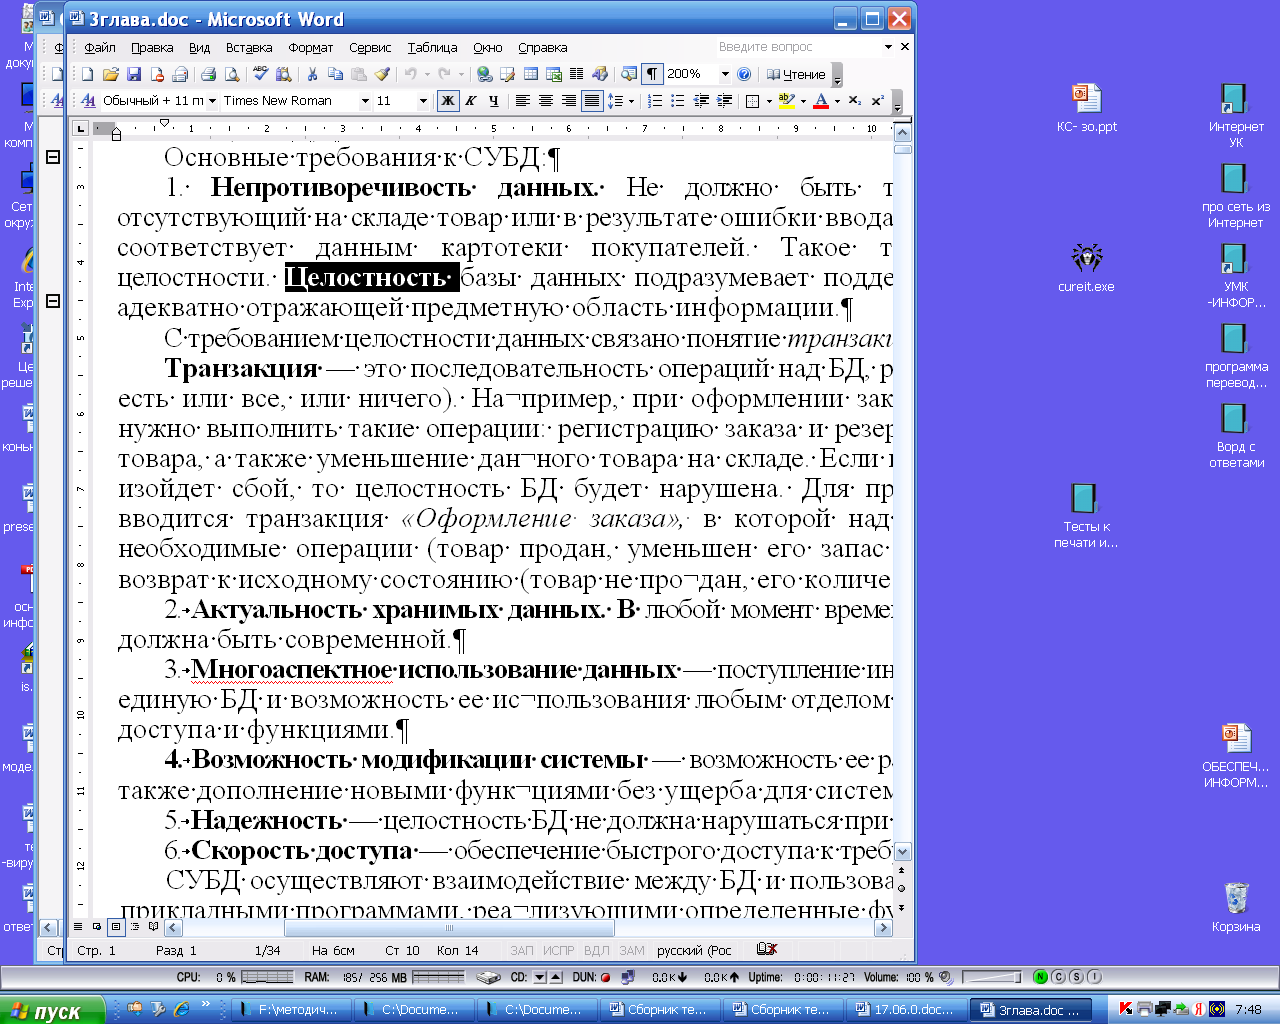This screenshot has width=1280, height=1024.
Task: Open the Файл menu
Action: click(100, 47)
